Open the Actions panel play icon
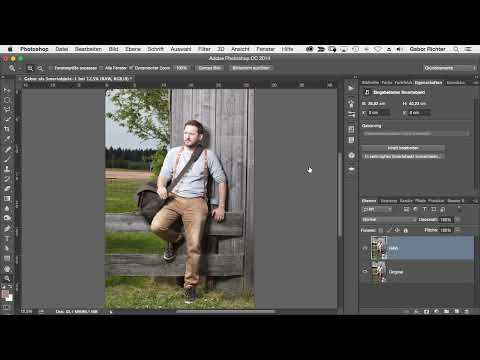The width and height of the screenshot is (480, 360). 351,88
